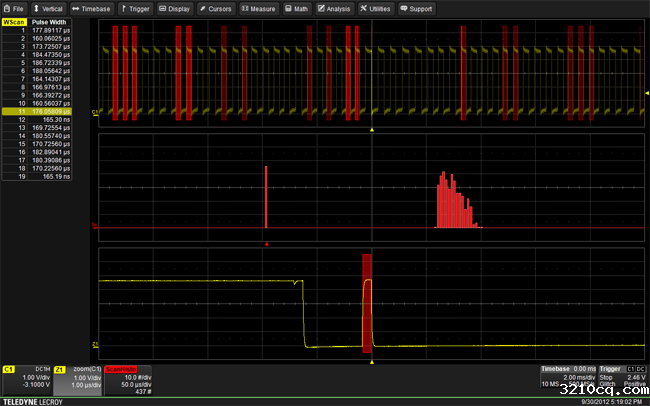Open the Measure menu

pos(259,9)
